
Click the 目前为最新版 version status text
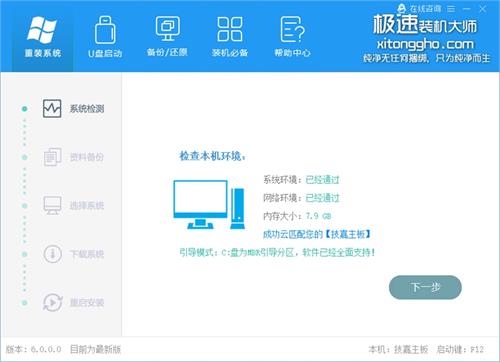95,349
